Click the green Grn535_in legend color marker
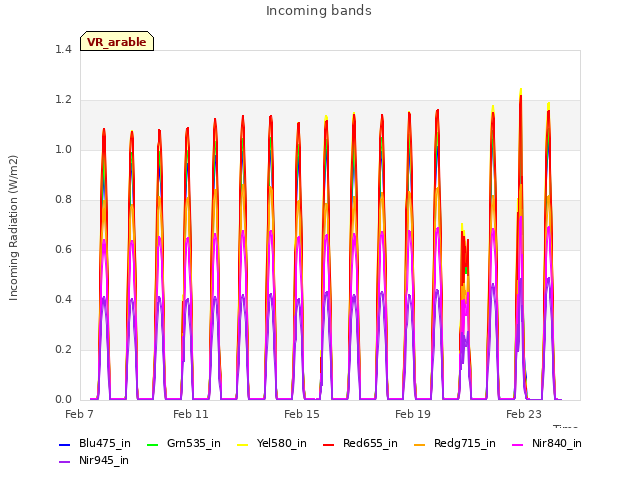640x480 pixels. coord(152,444)
